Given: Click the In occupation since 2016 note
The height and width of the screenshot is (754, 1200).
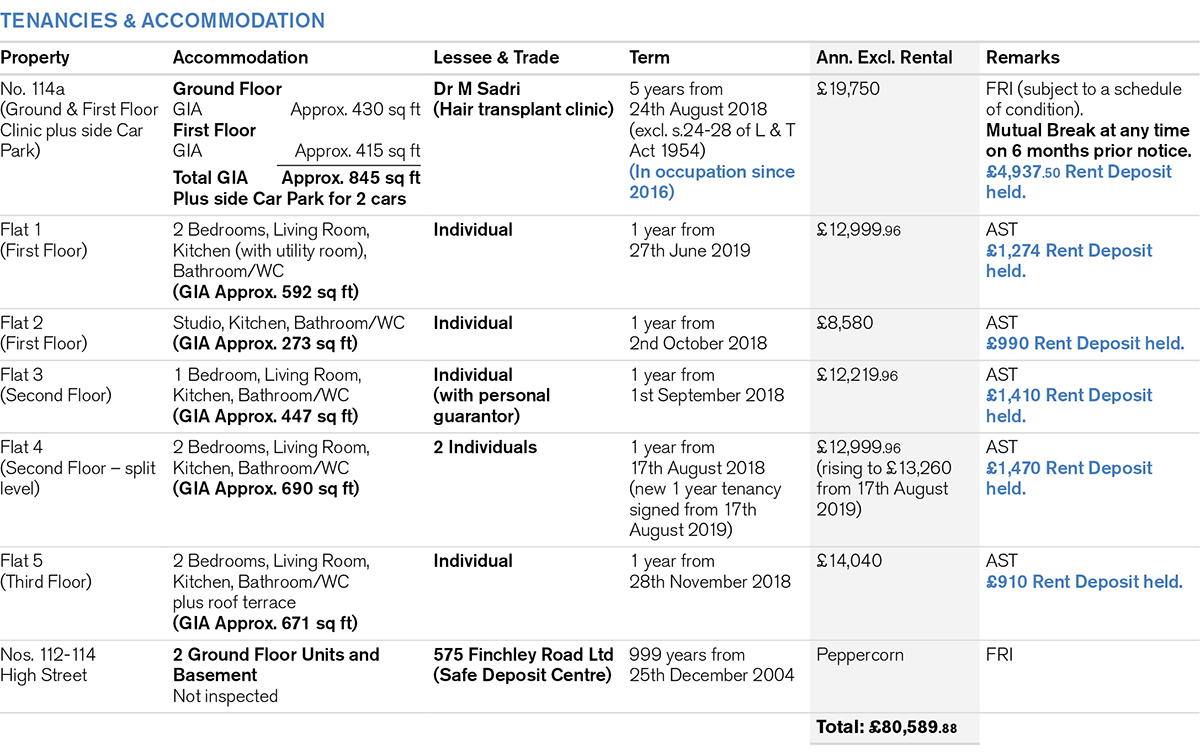Looking at the screenshot, I should (x=712, y=182).
